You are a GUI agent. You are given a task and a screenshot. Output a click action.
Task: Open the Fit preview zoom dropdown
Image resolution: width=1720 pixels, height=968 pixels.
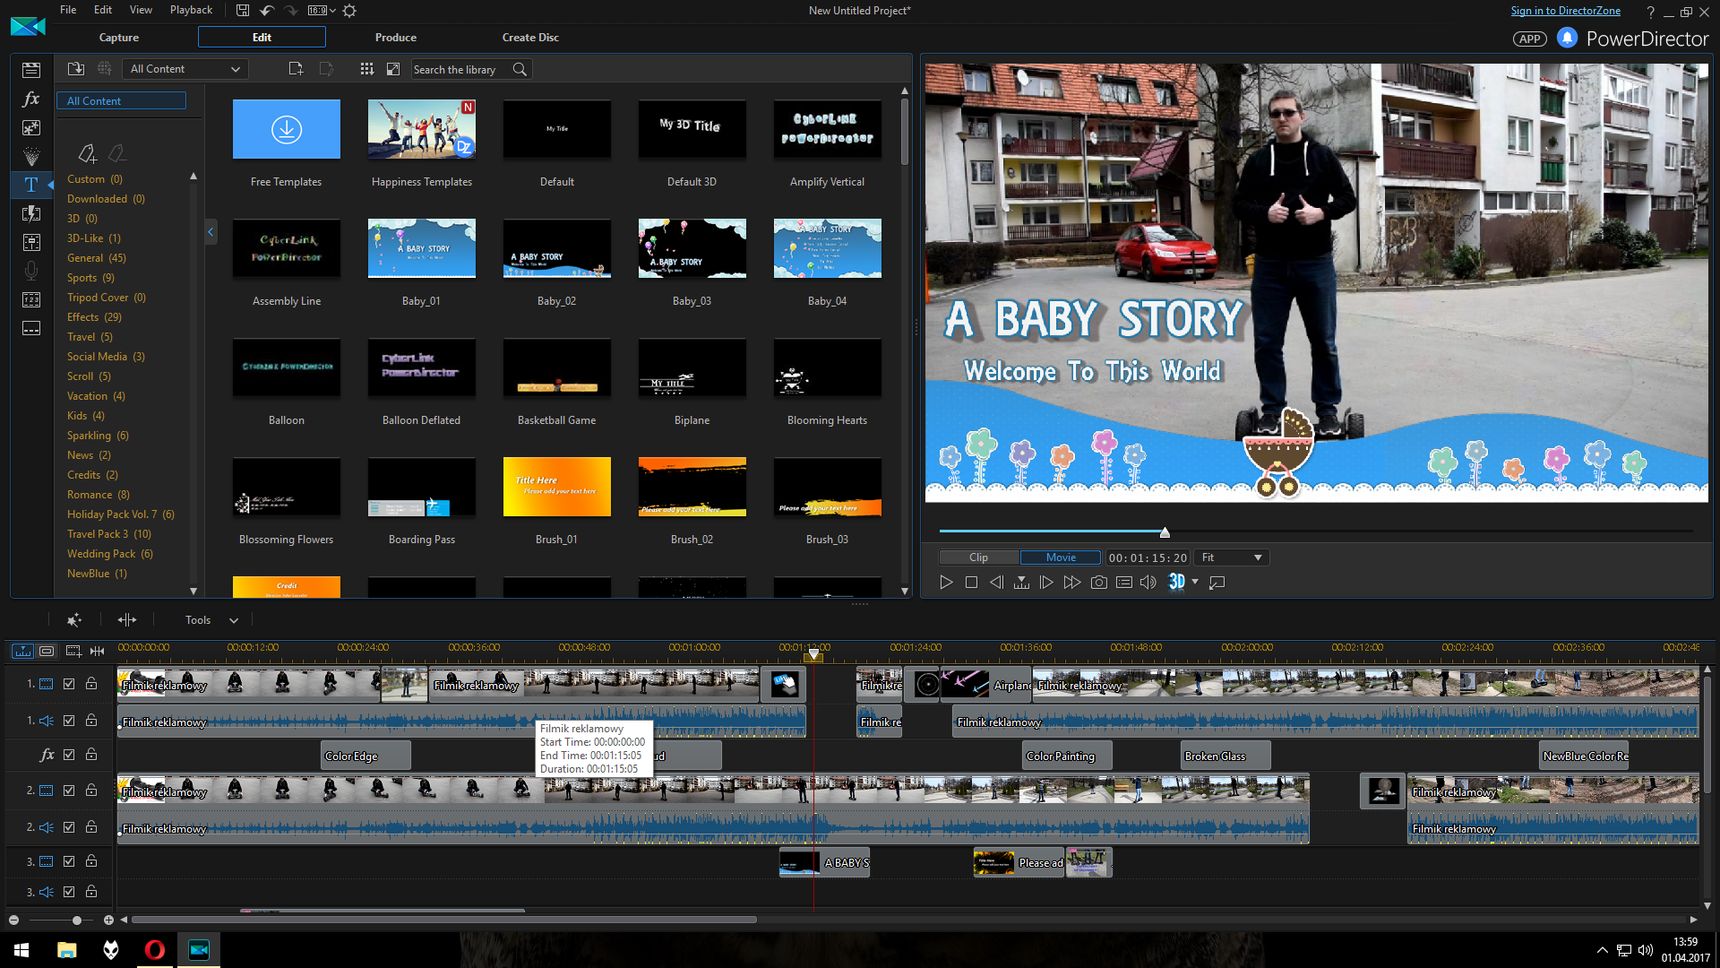coord(1231,557)
